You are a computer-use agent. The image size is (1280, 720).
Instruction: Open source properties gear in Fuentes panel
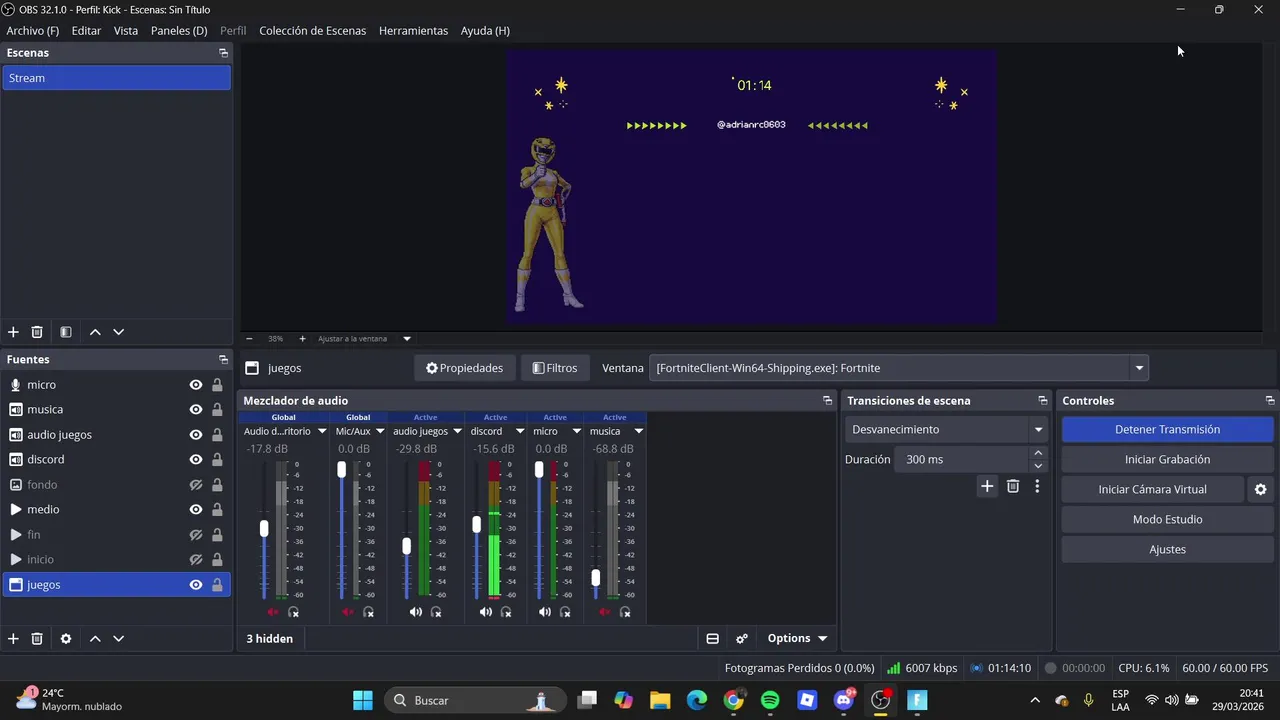66,639
